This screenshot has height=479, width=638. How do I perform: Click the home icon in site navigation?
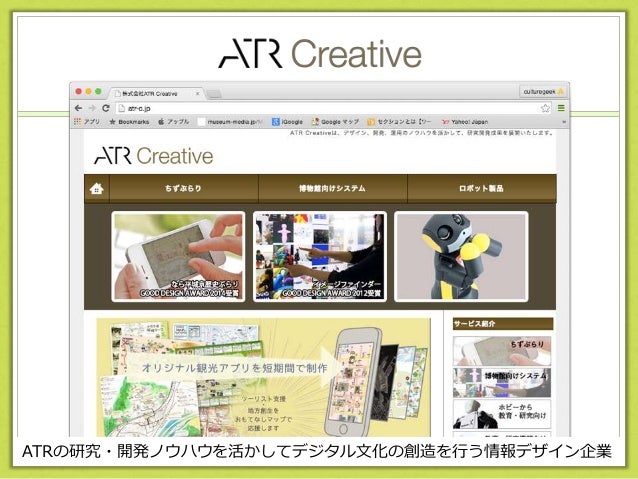[x=96, y=188]
